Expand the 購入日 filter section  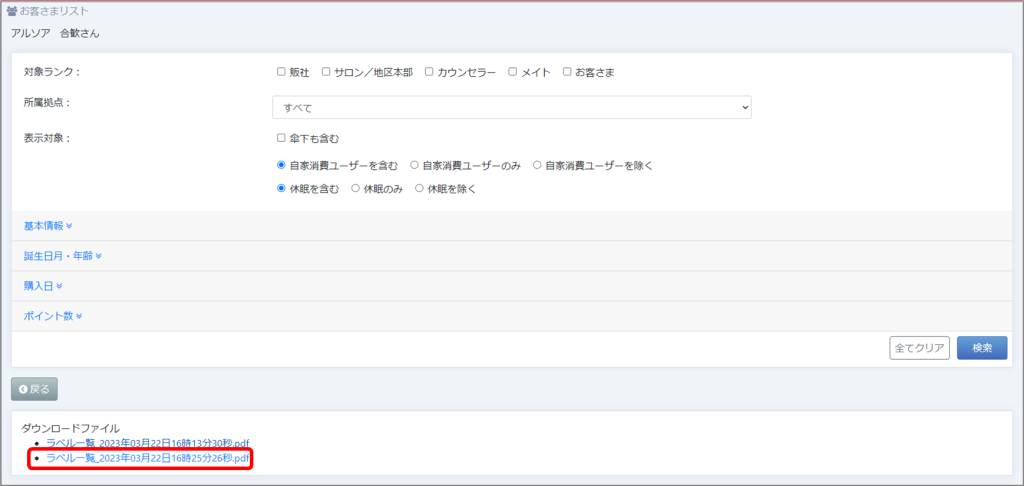pos(43,286)
